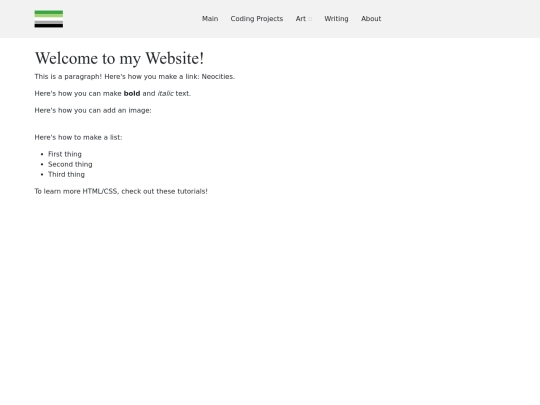Click the 'Welcome to my Website!' heading
The width and height of the screenshot is (540, 405).
[119, 58]
